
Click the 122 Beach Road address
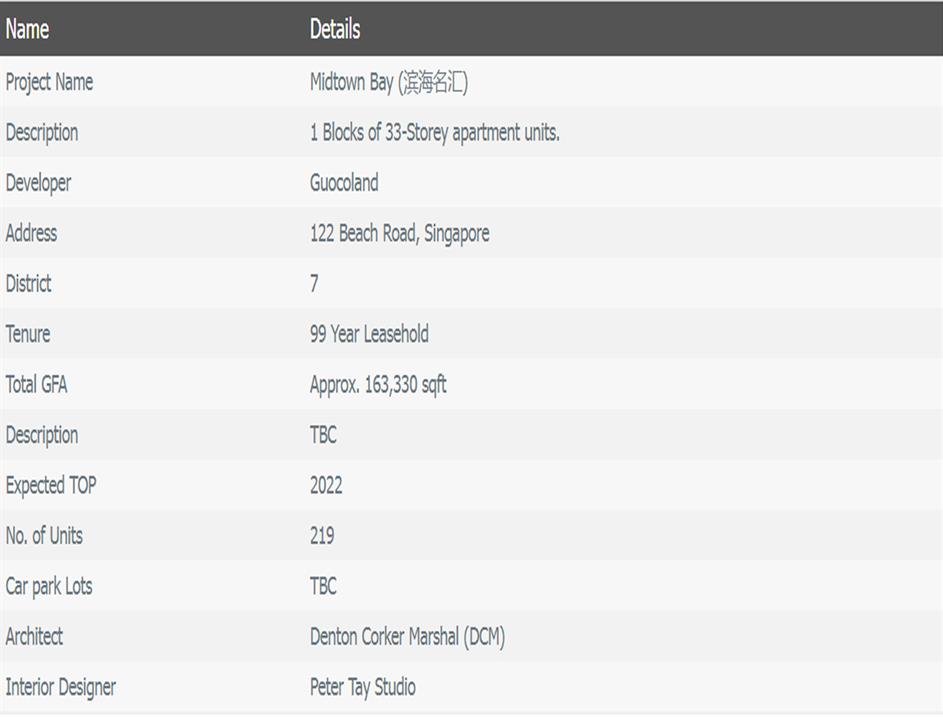tap(399, 234)
